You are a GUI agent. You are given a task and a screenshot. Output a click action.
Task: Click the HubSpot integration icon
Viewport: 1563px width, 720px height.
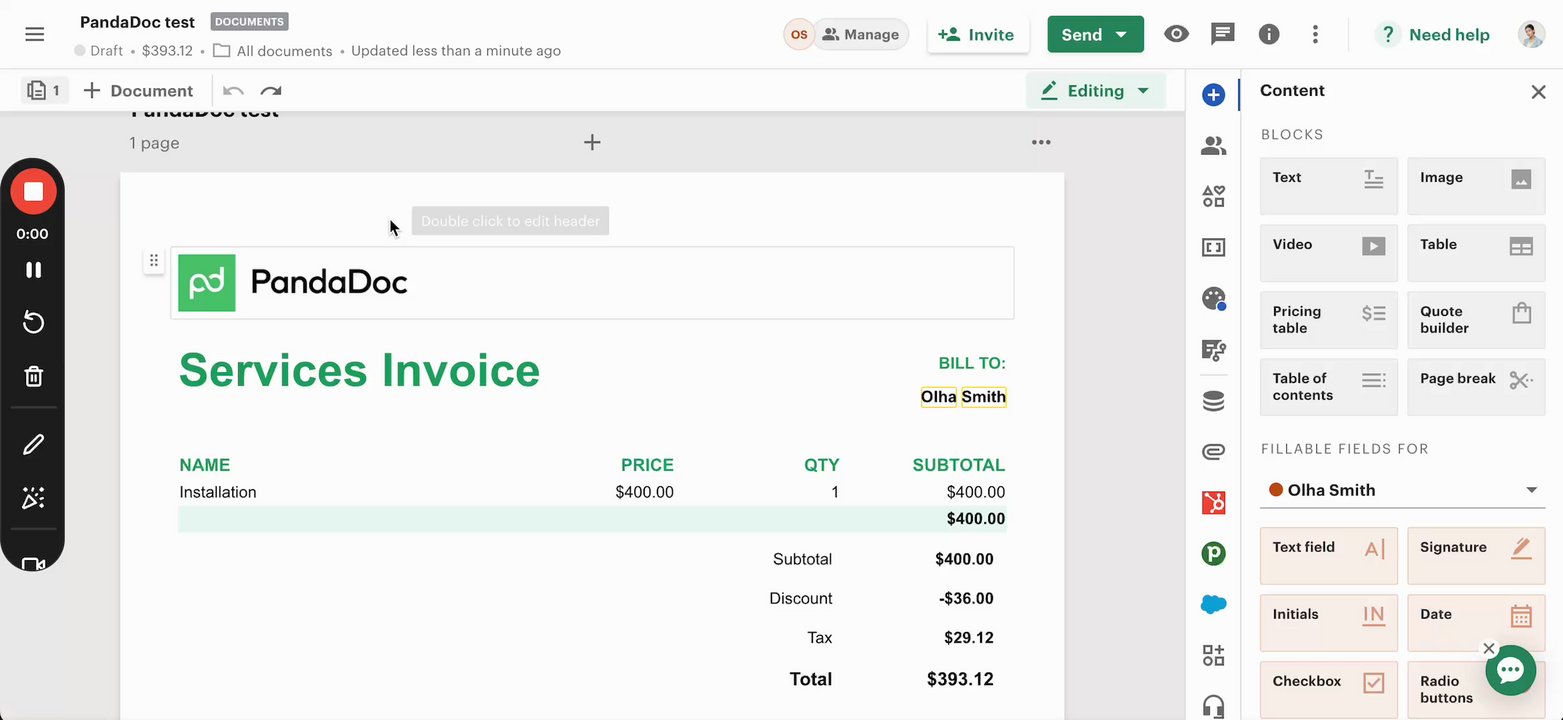[x=1213, y=503]
